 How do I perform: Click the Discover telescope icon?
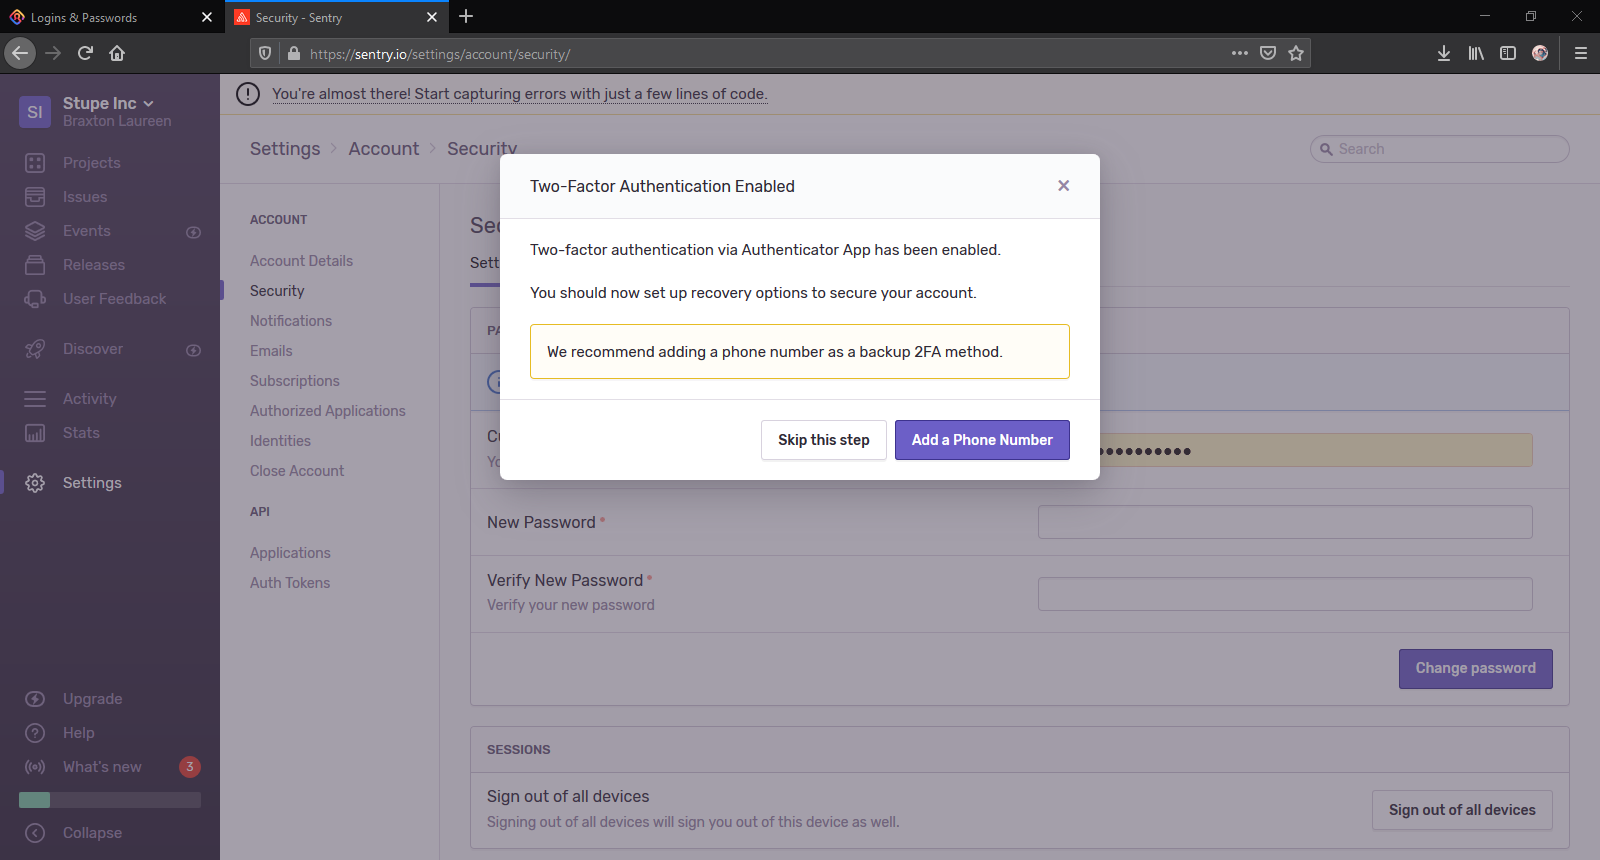click(35, 349)
